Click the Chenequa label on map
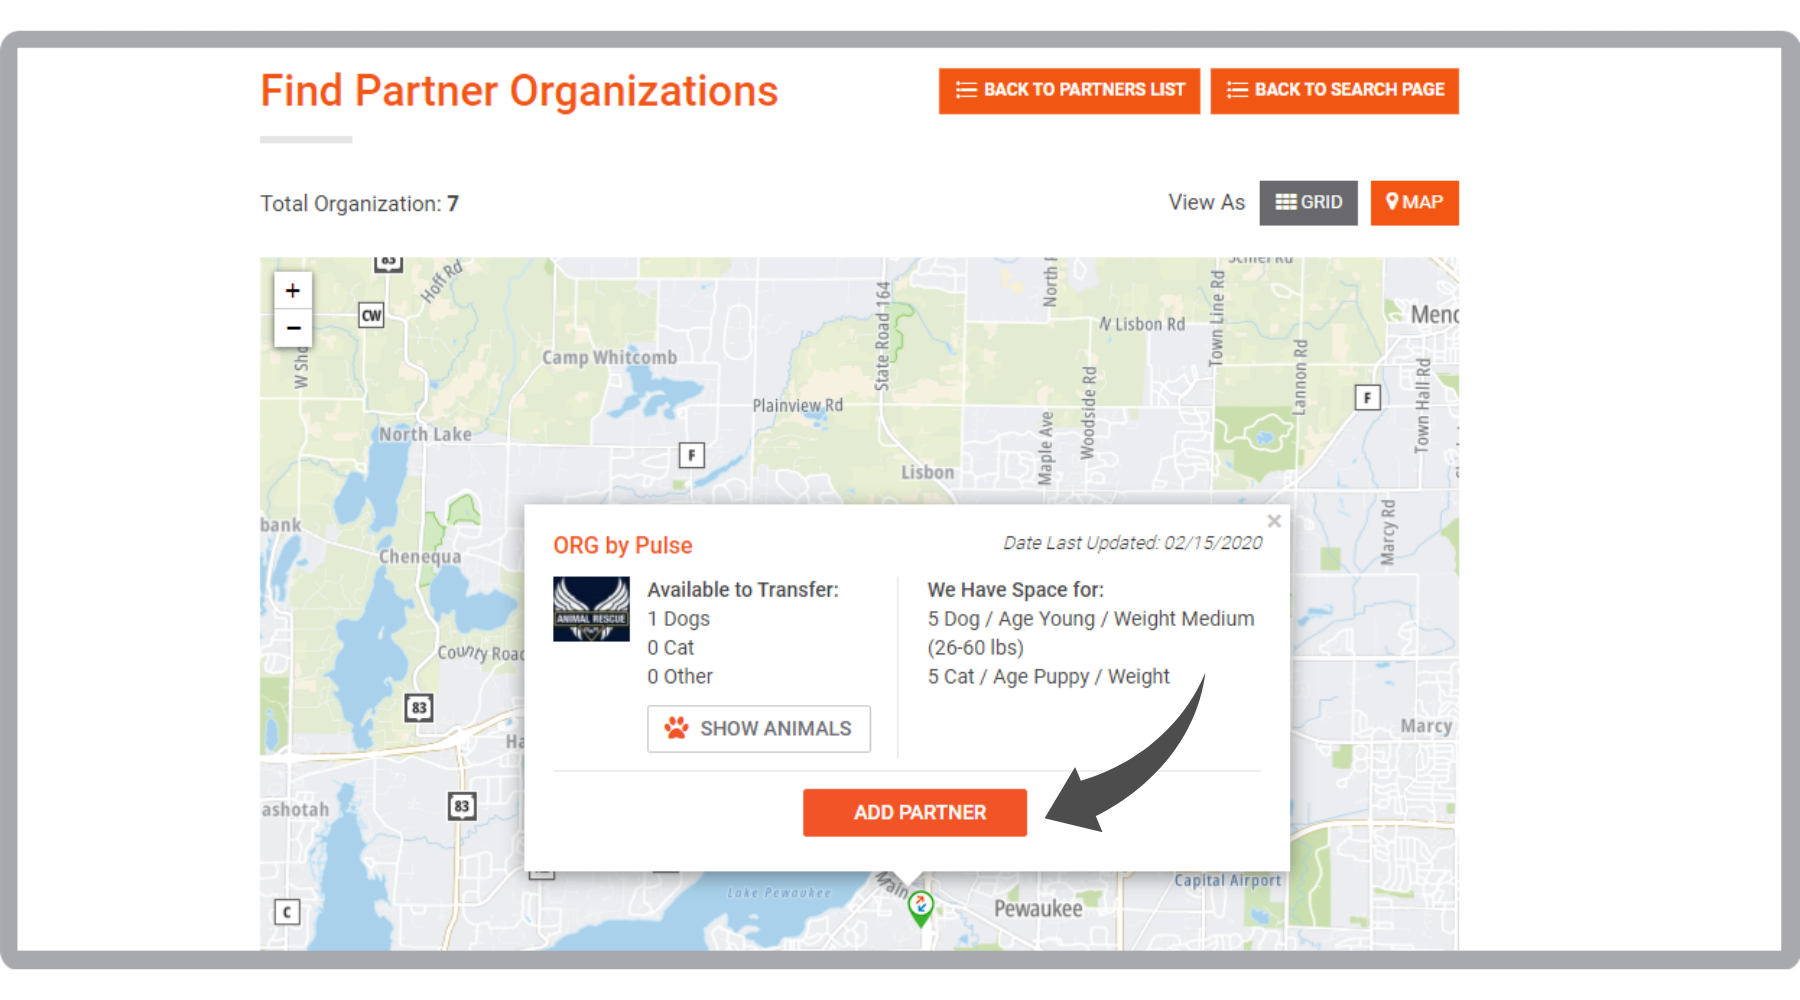Image resolution: width=1800 pixels, height=1000 pixels. [x=420, y=557]
